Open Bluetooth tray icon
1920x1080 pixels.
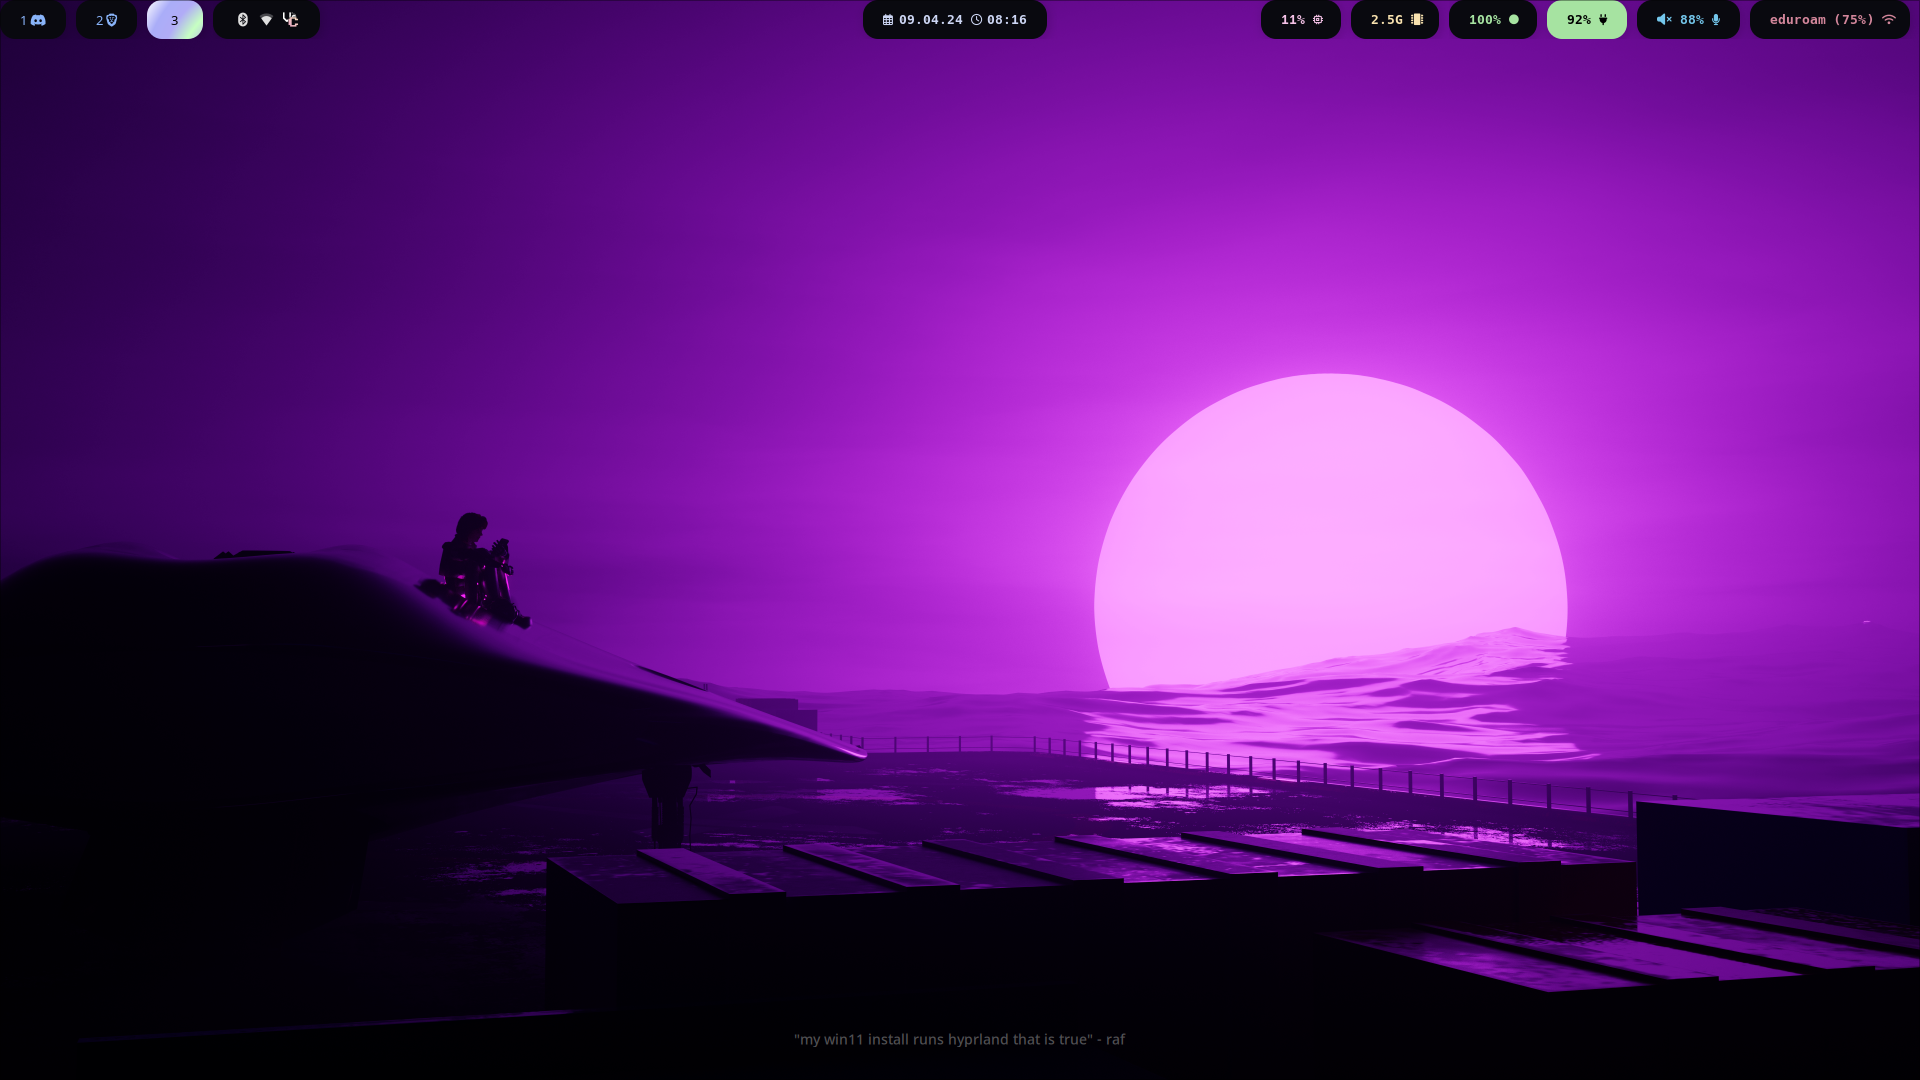[242, 20]
